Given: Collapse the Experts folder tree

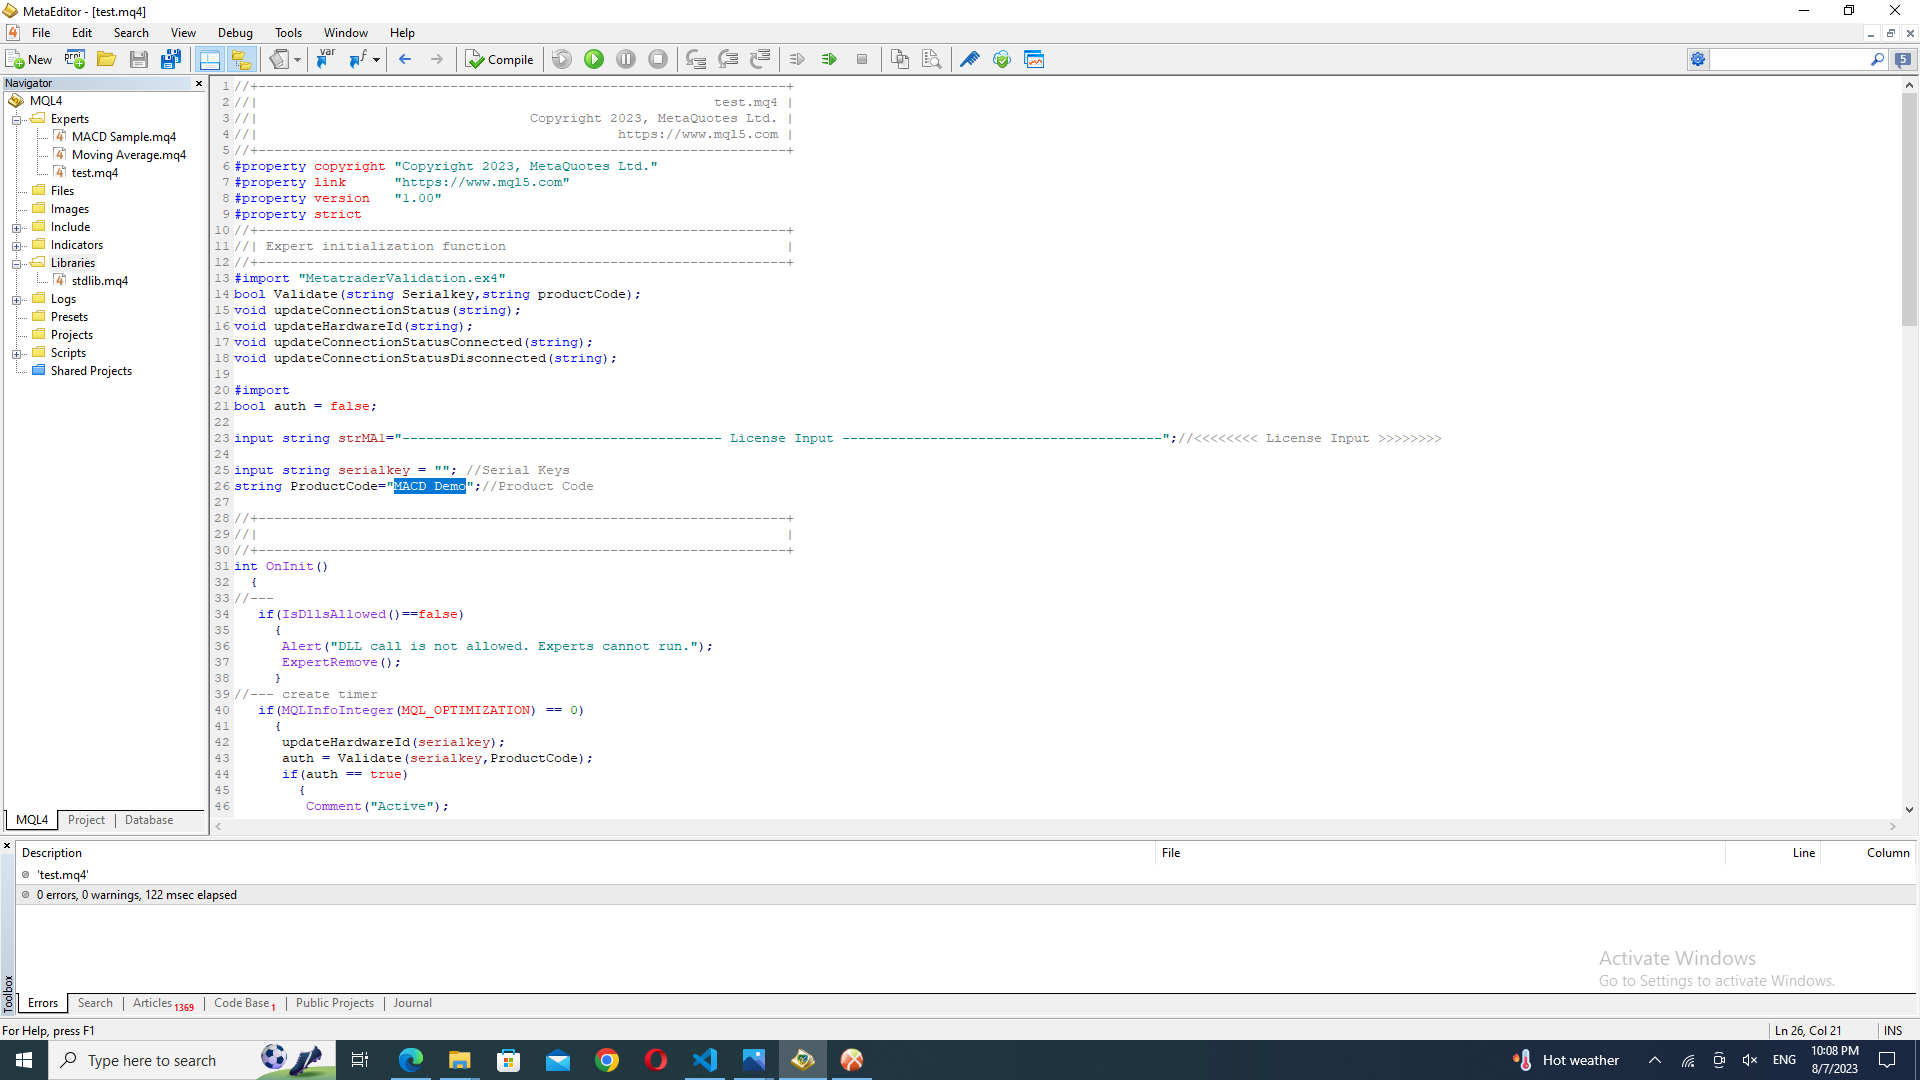Looking at the screenshot, I should (17, 119).
